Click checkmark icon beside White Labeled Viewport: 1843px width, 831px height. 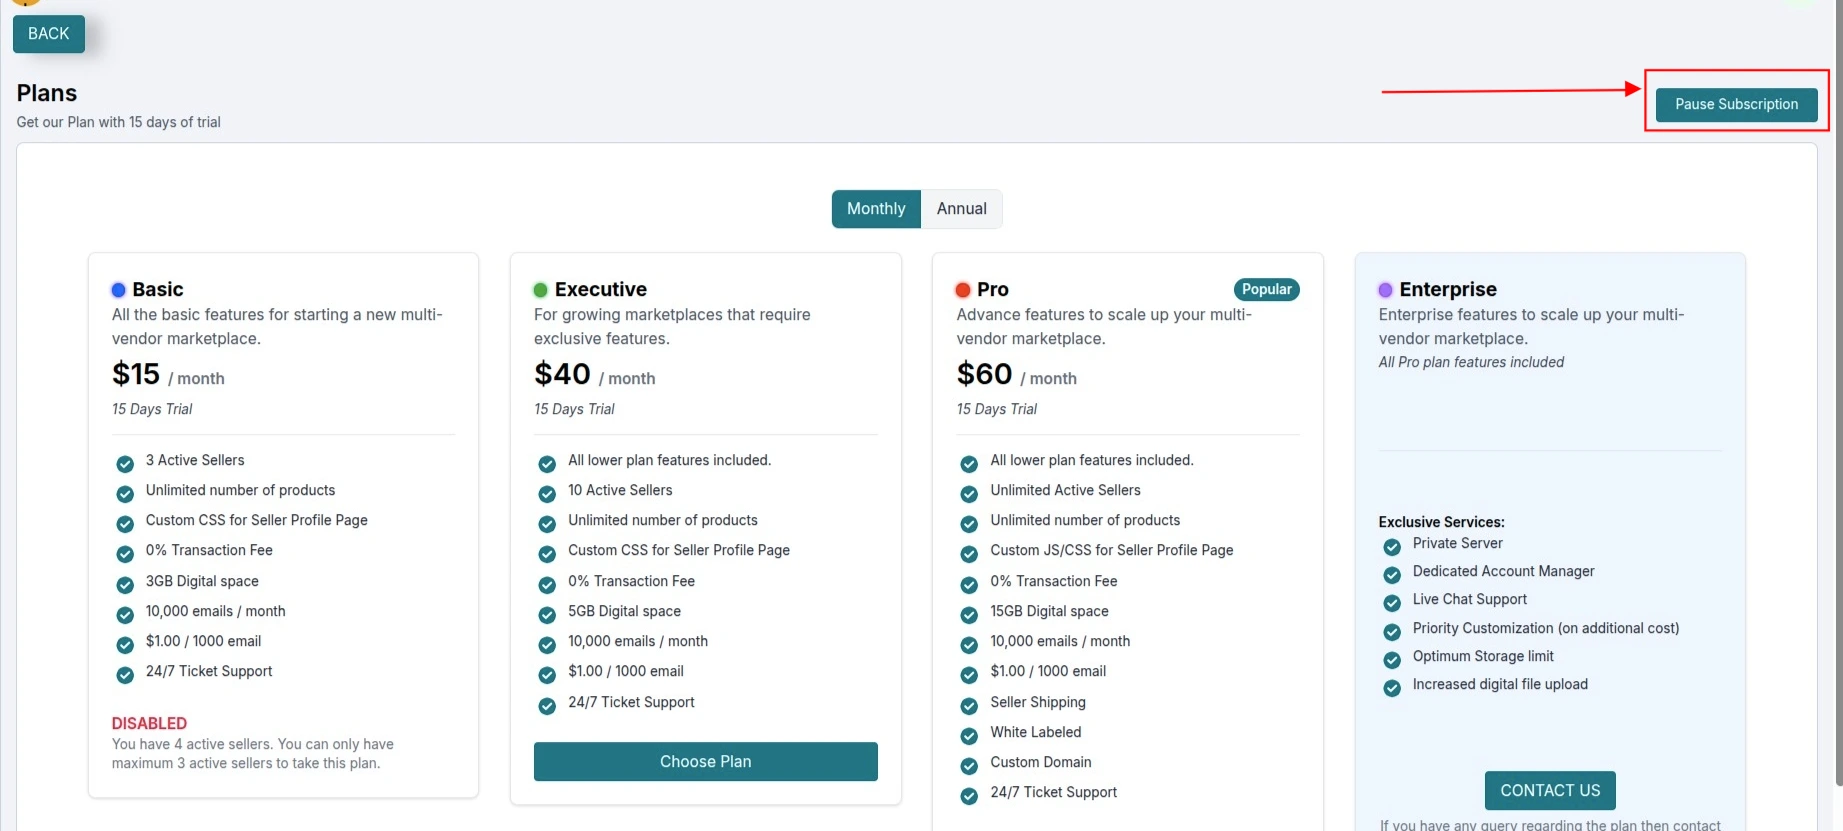(969, 736)
